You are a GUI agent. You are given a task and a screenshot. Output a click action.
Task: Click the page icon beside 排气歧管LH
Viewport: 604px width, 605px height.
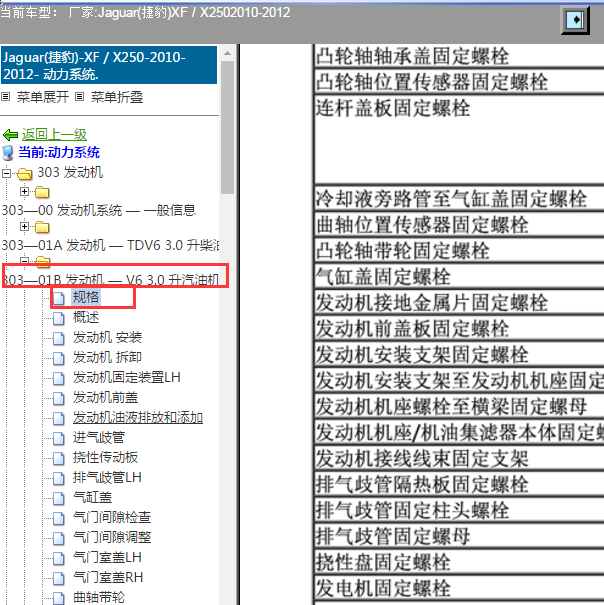click(59, 478)
